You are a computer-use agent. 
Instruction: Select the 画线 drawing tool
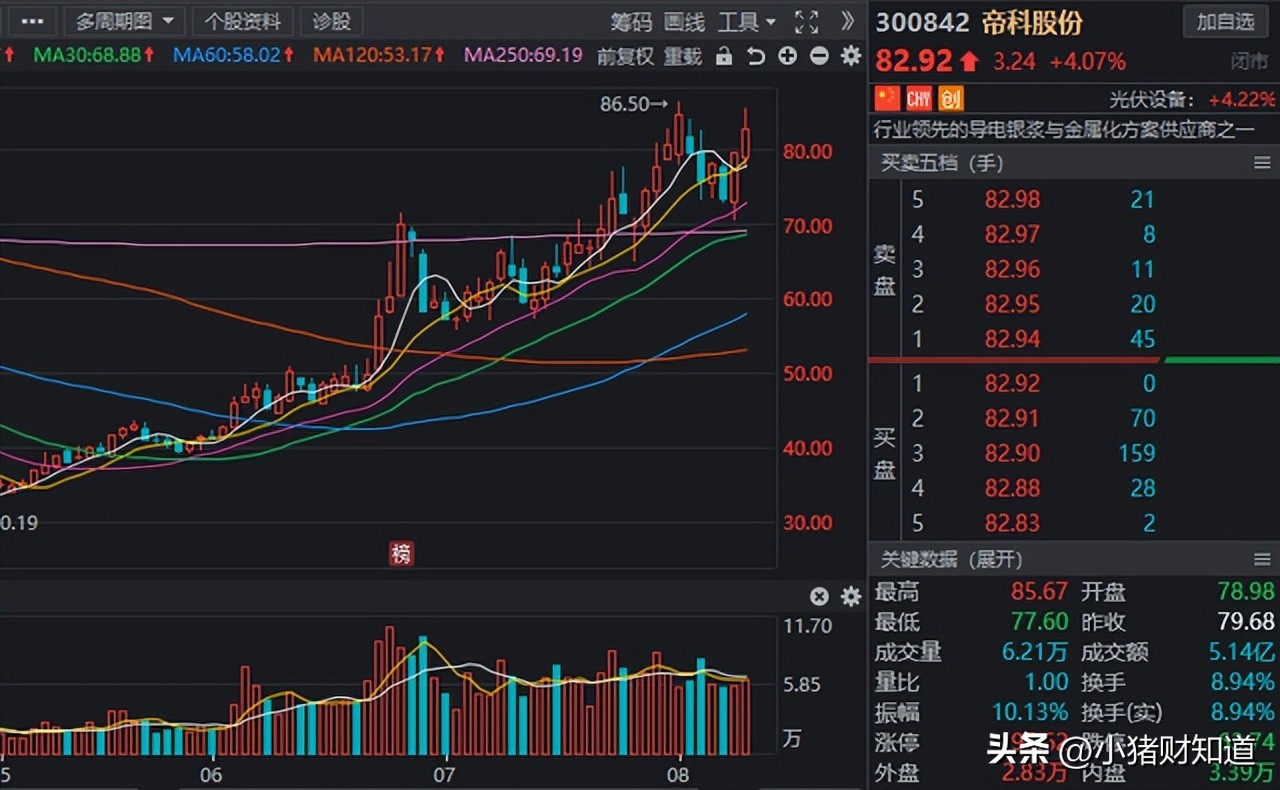[x=683, y=22]
